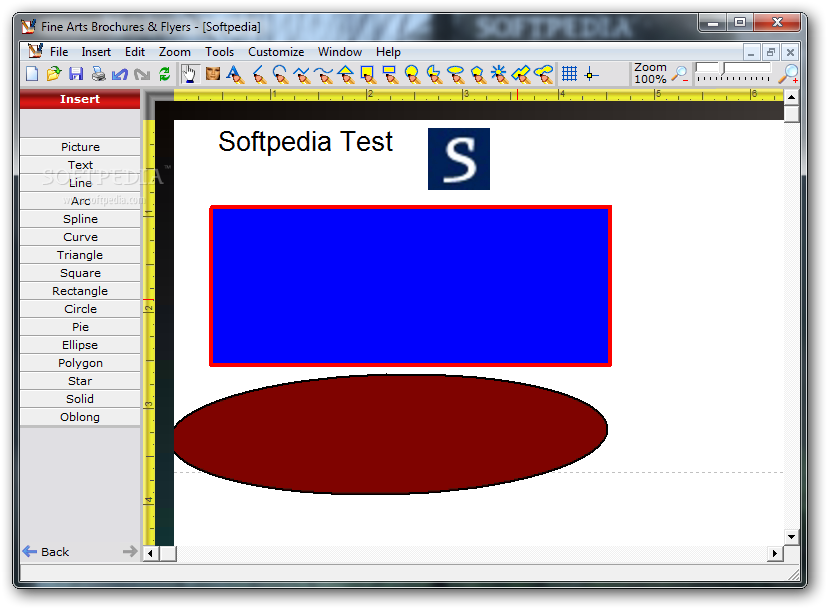Refresh the view with green arrows icon

coord(164,74)
